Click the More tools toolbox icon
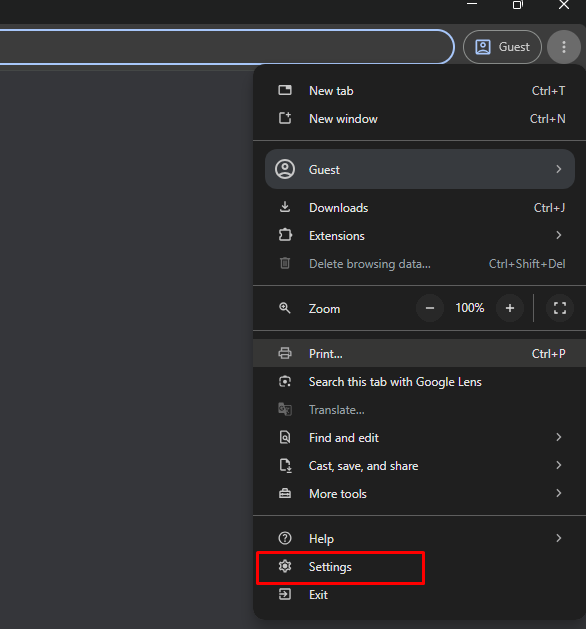The width and height of the screenshot is (586, 629). [285, 493]
